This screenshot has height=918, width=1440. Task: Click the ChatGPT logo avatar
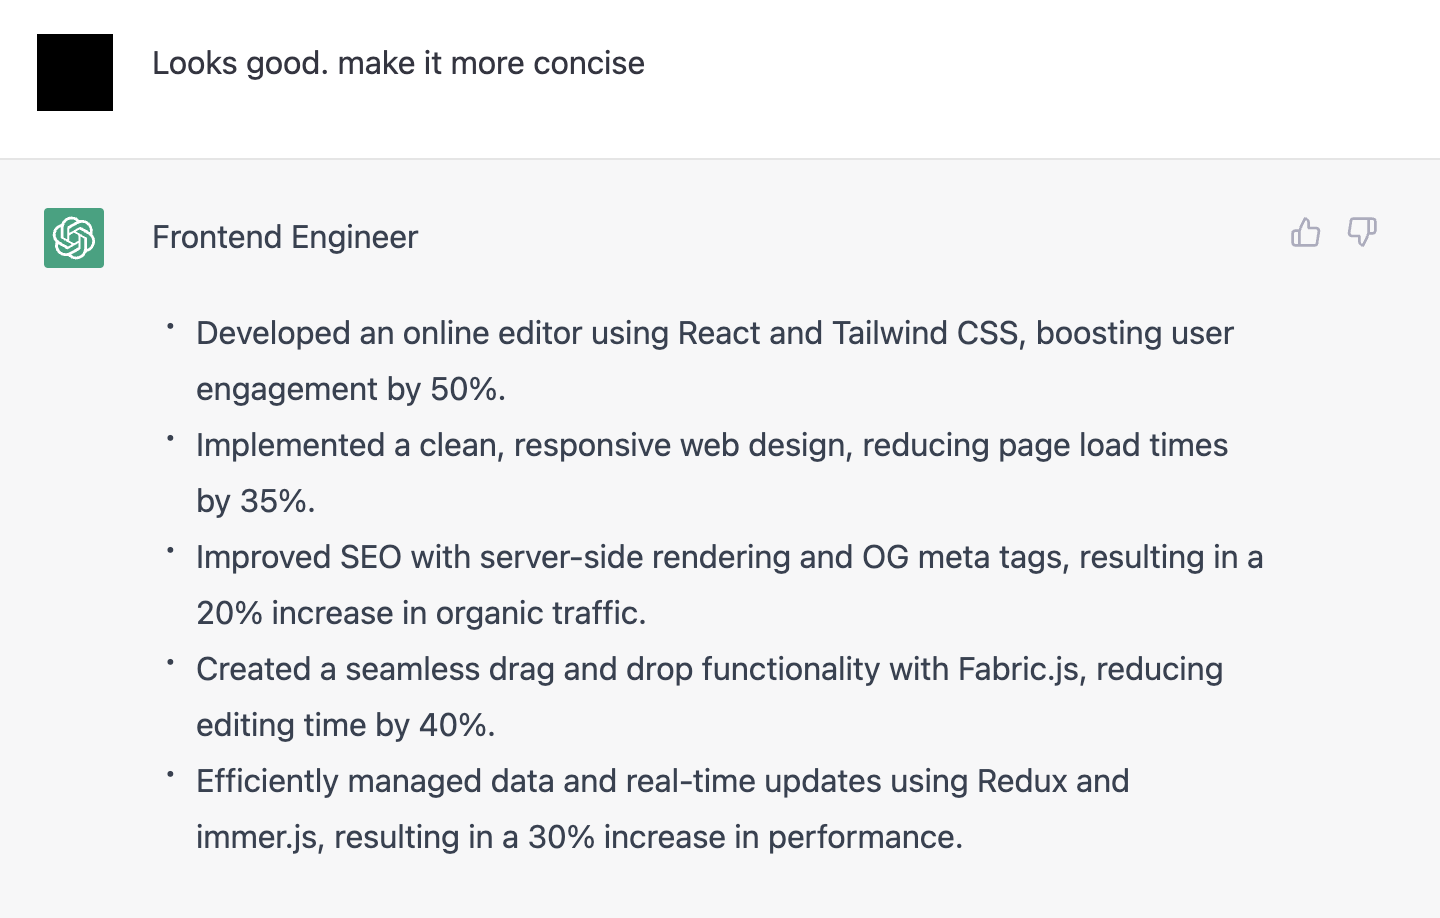click(x=74, y=238)
